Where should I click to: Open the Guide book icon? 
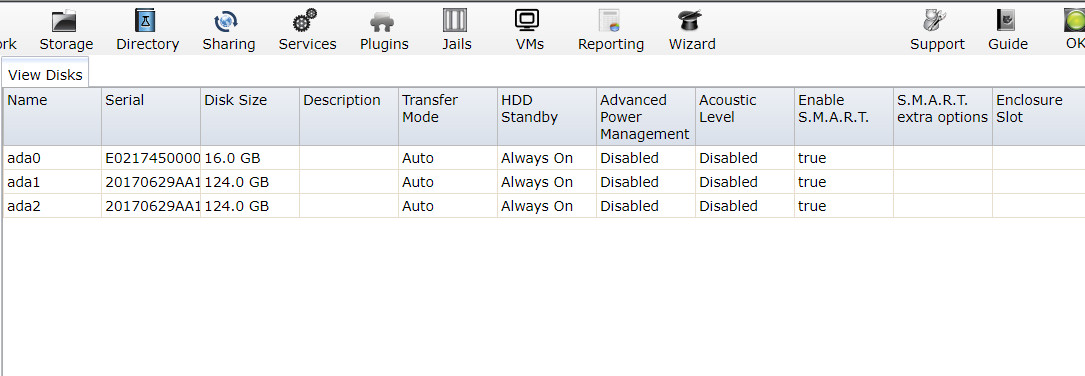(x=1006, y=21)
